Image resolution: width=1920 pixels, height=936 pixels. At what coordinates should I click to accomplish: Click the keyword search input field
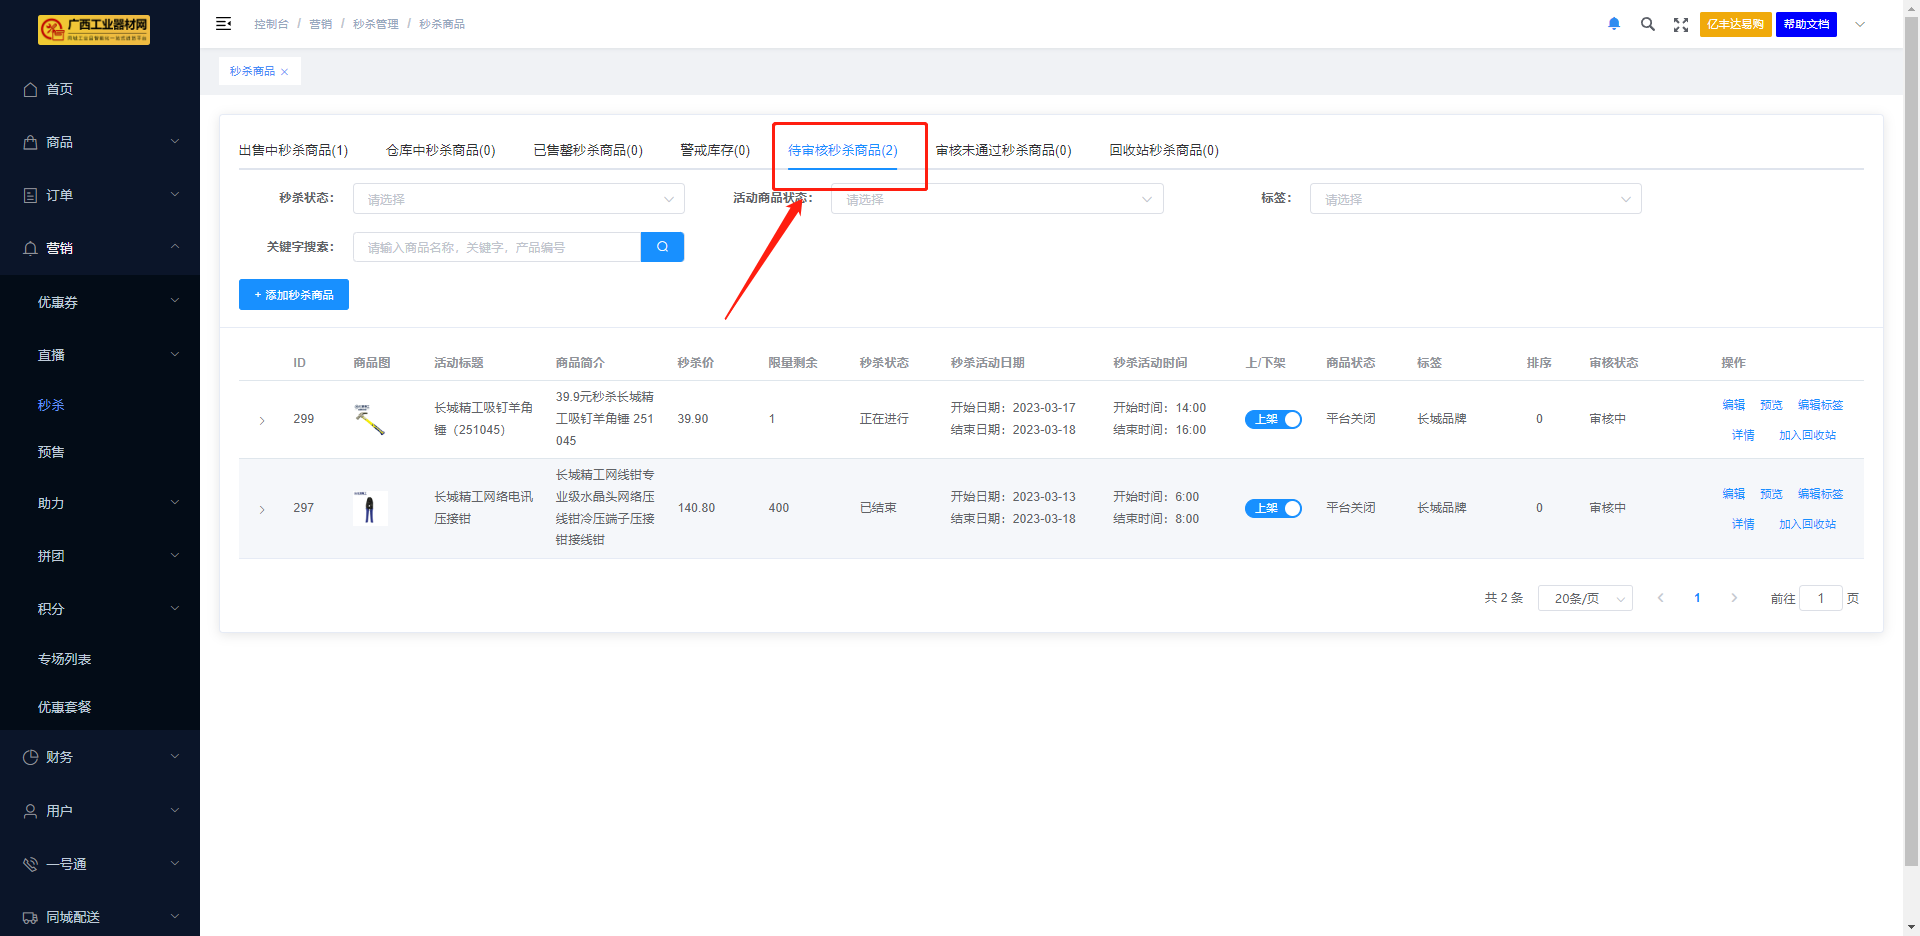pos(497,247)
